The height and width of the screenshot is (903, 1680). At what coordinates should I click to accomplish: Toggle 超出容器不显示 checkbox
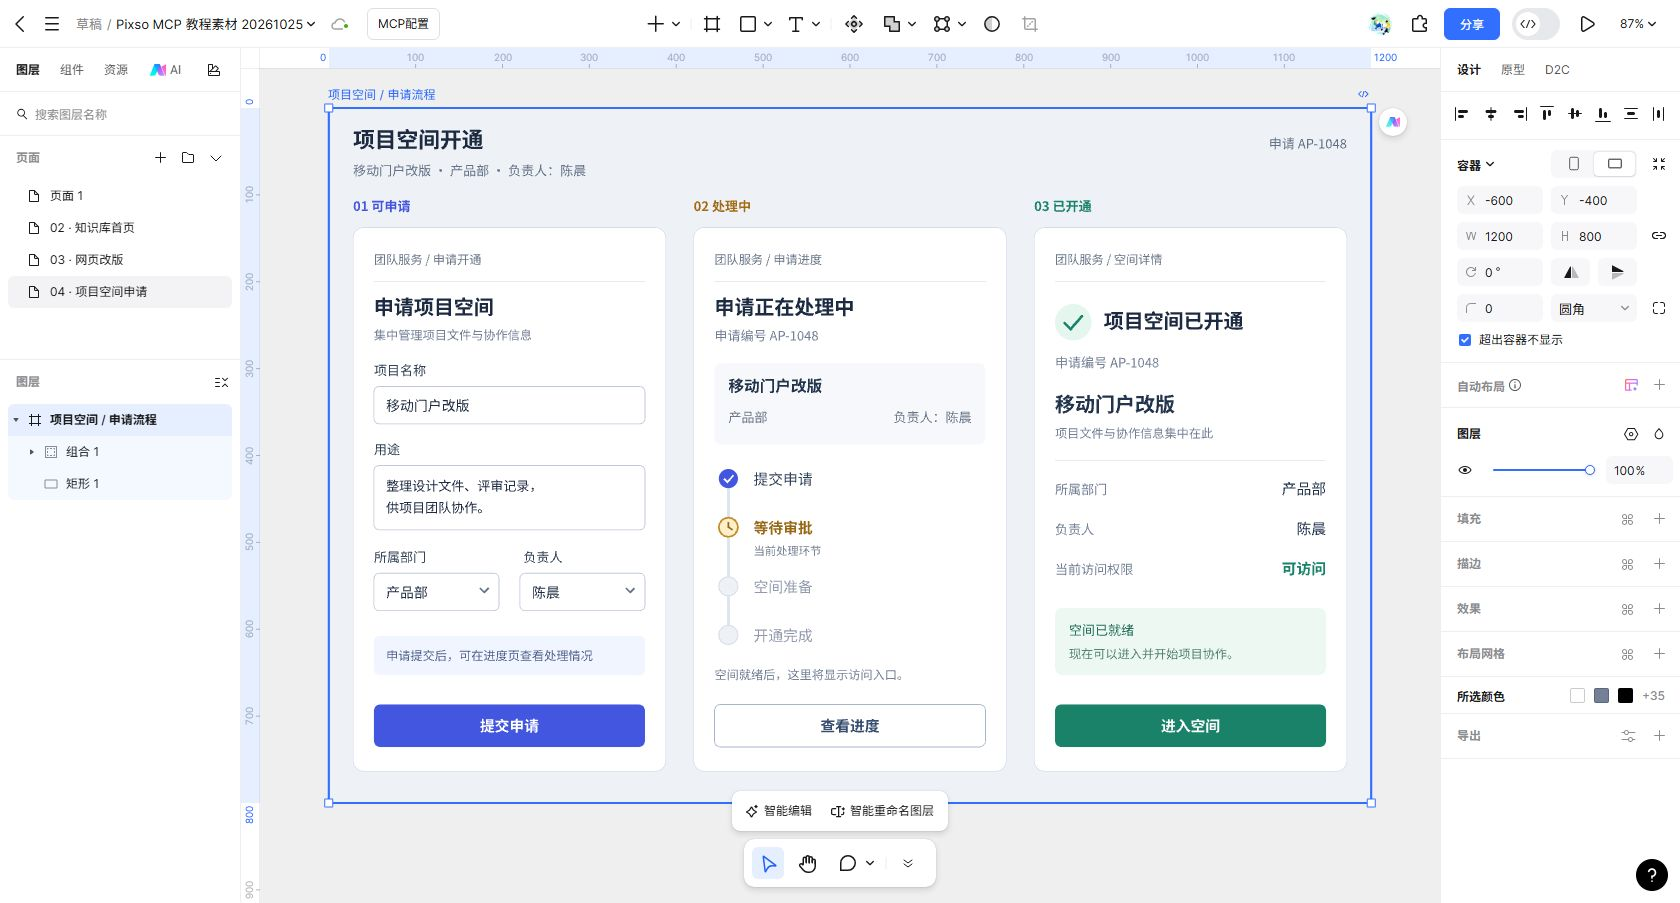tap(1465, 340)
